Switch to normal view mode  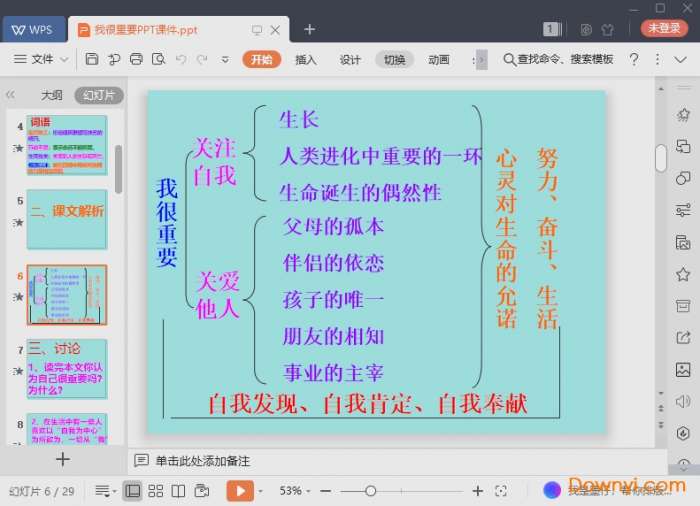click(x=133, y=491)
